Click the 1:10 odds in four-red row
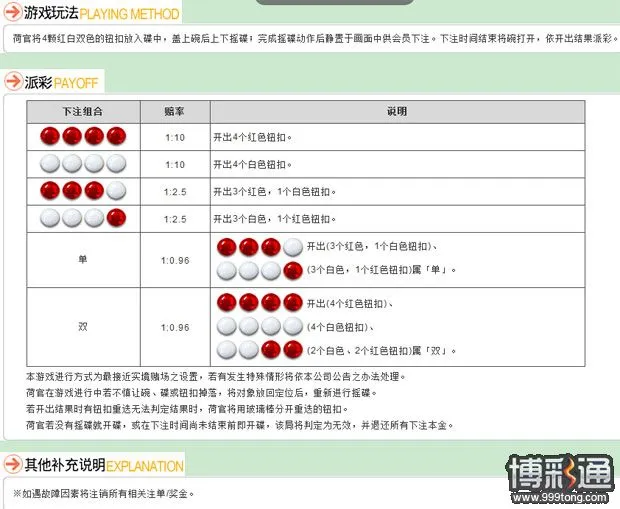 175,138
